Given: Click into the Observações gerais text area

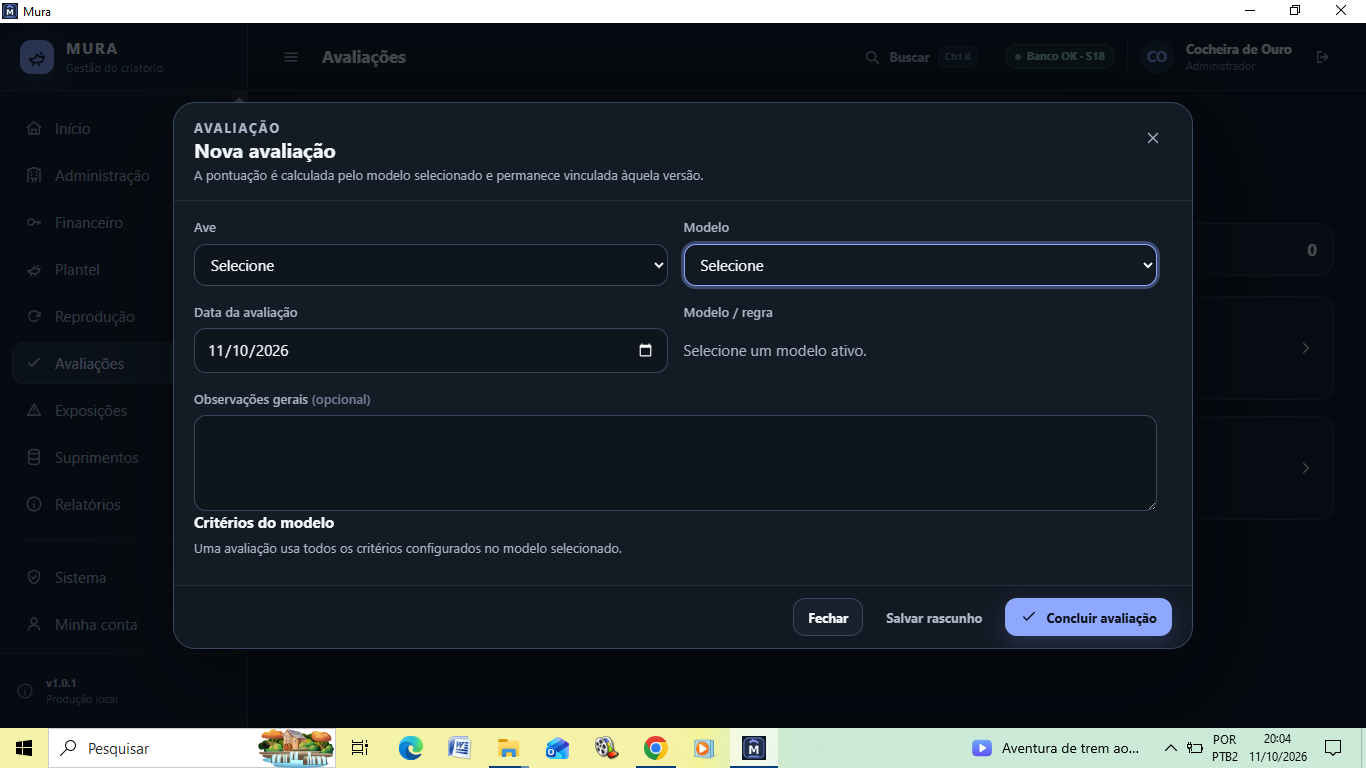Looking at the screenshot, I should (x=675, y=463).
